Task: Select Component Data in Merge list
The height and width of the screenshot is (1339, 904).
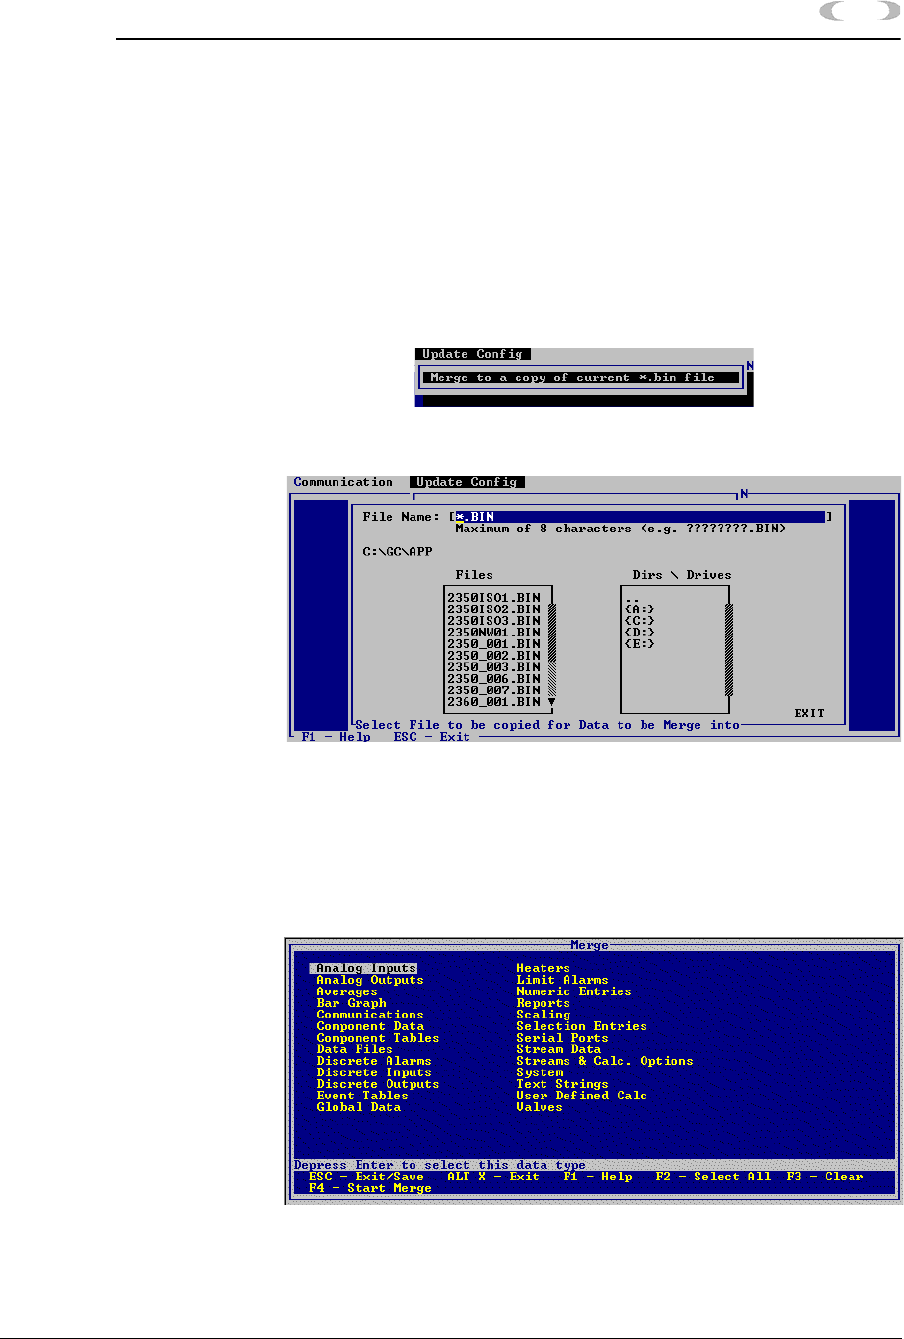Action: point(370,1026)
